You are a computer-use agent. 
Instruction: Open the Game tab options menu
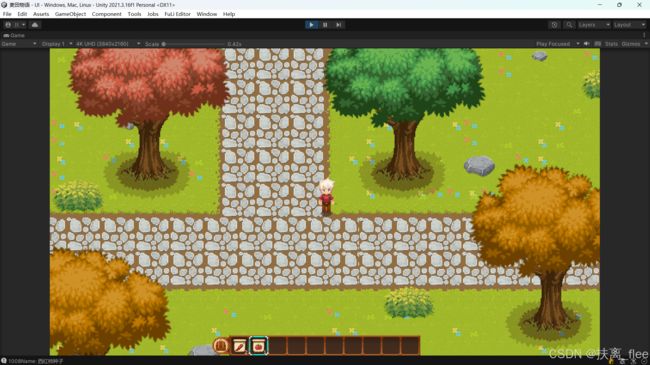pos(645,35)
